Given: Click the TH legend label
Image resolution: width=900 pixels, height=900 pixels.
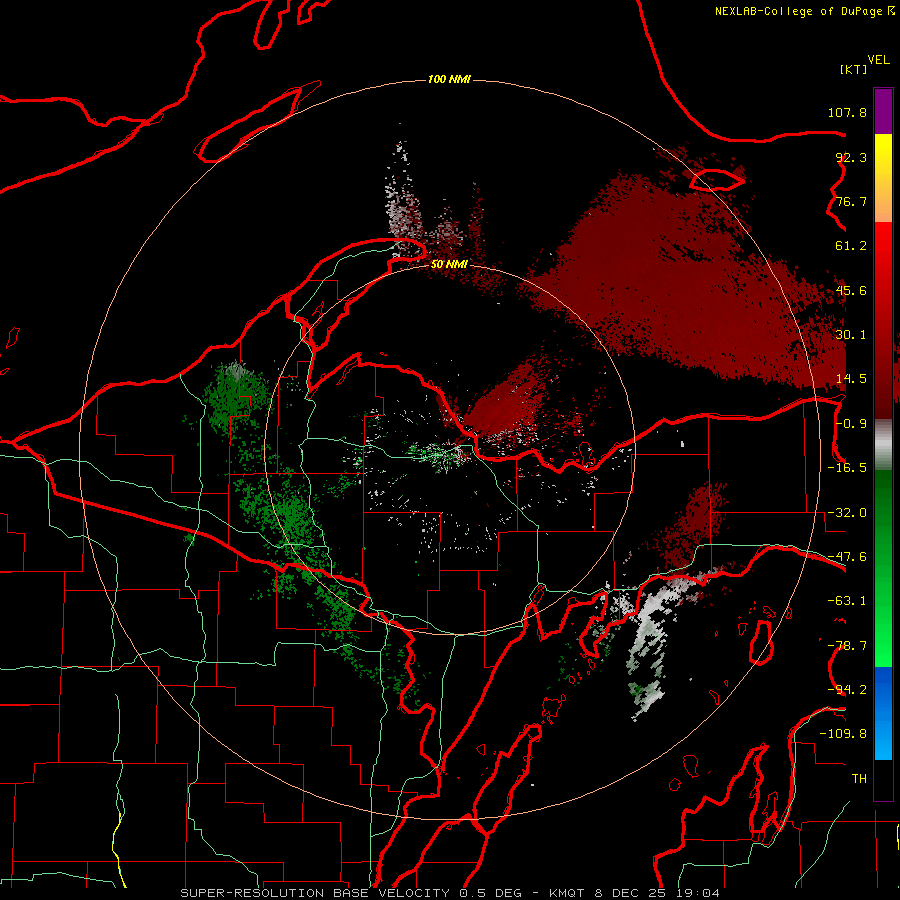Looking at the screenshot, I should pyautogui.click(x=859, y=778).
